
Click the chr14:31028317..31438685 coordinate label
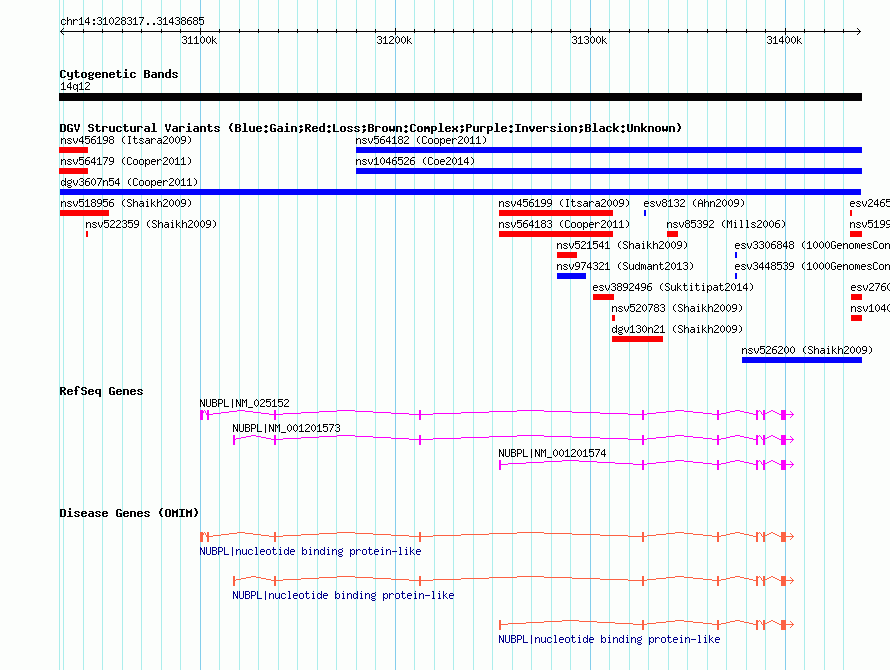(x=132, y=22)
